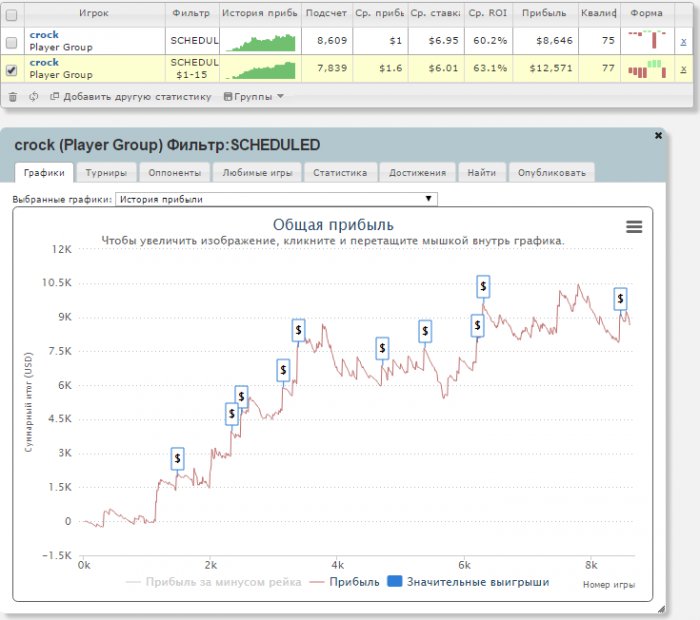
Task: Click the $ marker at 9K near 6.2k games
Action: tap(477, 325)
